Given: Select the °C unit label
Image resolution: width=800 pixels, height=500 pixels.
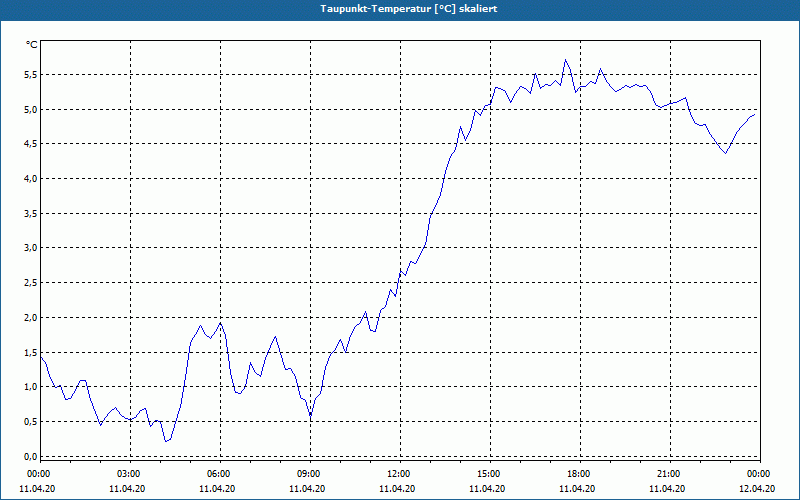Looking at the screenshot, I should coord(32,45).
